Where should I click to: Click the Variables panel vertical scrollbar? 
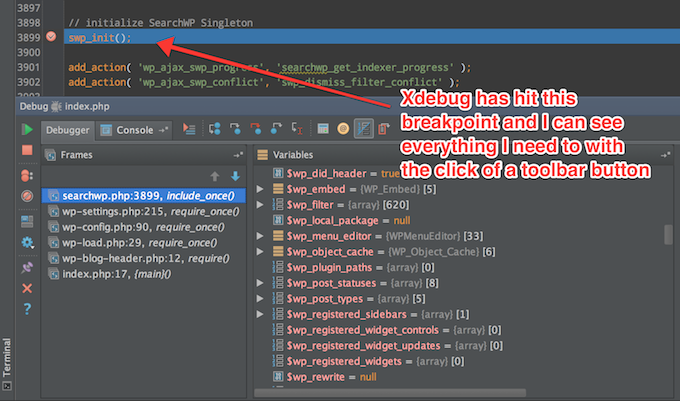point(668,235)
